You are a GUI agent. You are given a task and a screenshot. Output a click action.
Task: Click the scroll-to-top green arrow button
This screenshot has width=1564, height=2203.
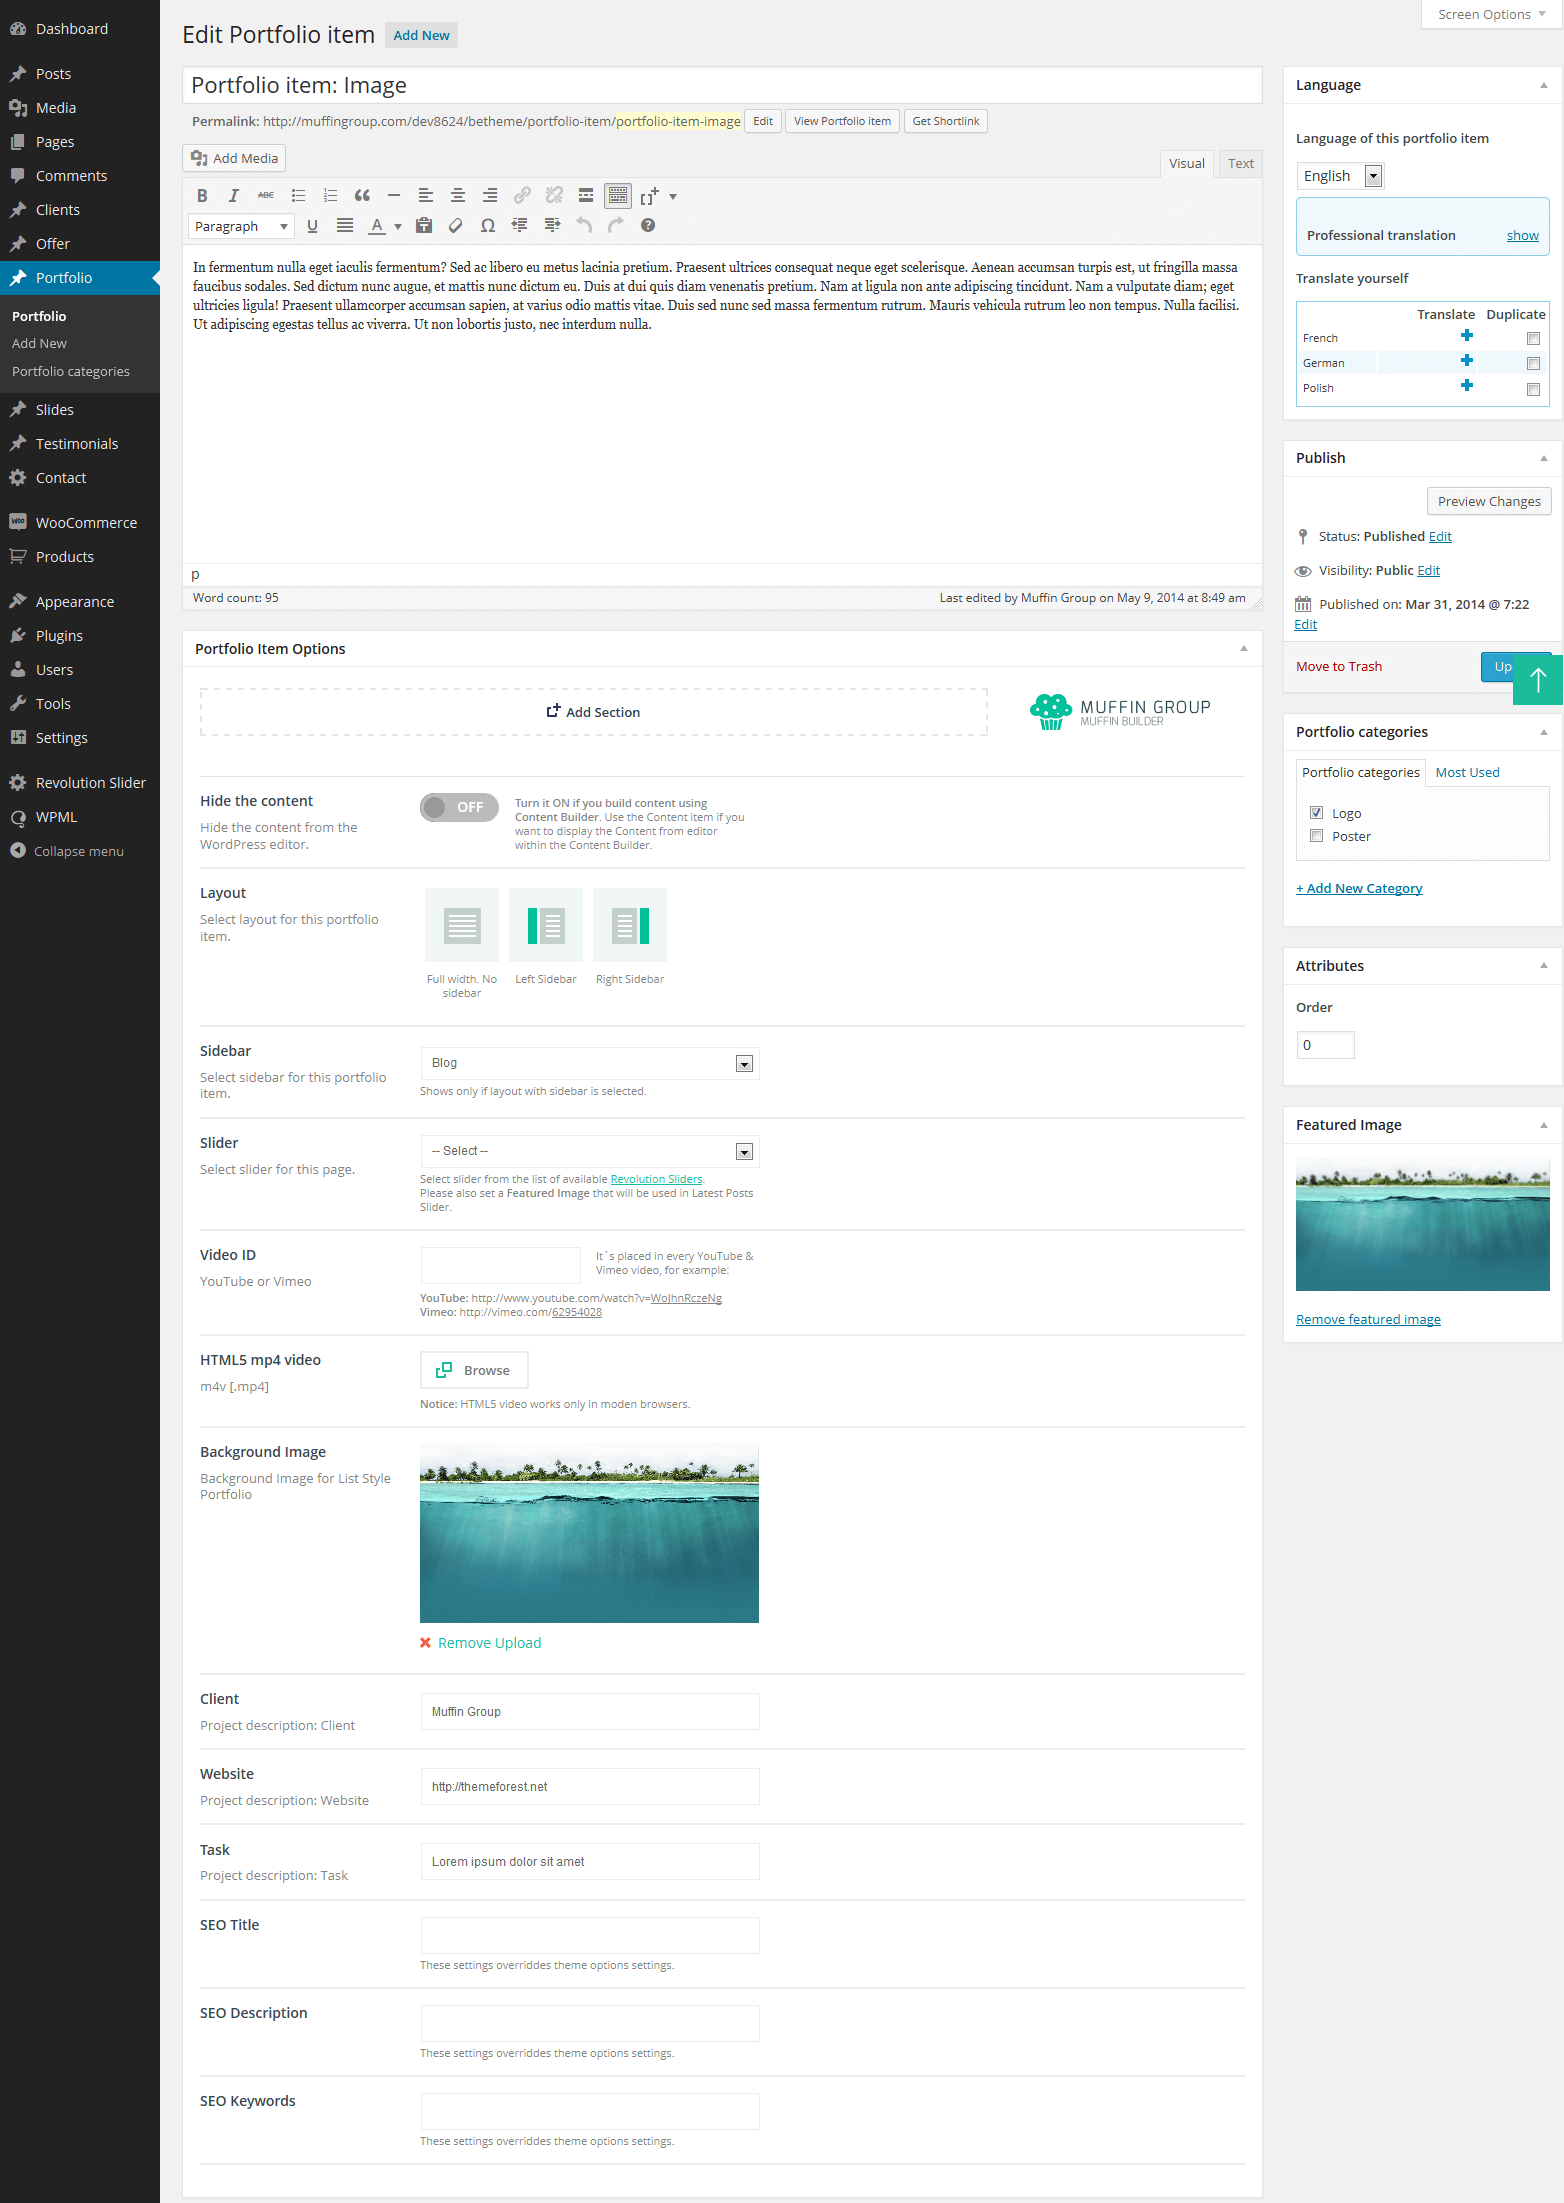[x=1537, y=680]
